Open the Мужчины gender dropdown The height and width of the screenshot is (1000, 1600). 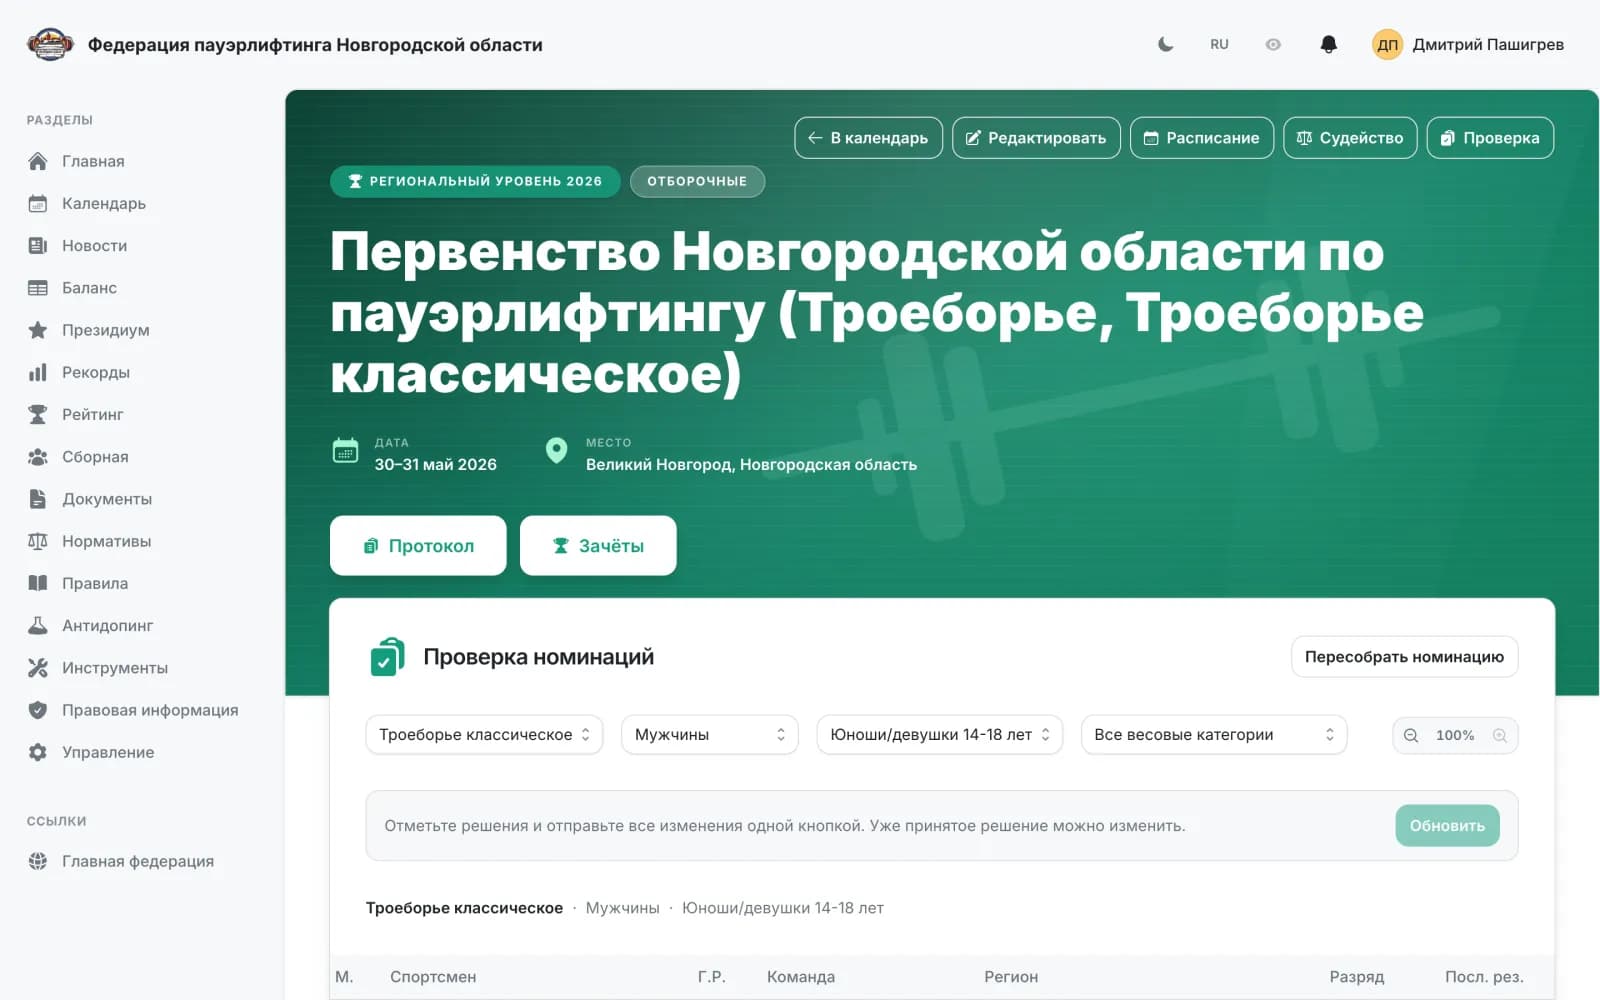coord(710,734)
